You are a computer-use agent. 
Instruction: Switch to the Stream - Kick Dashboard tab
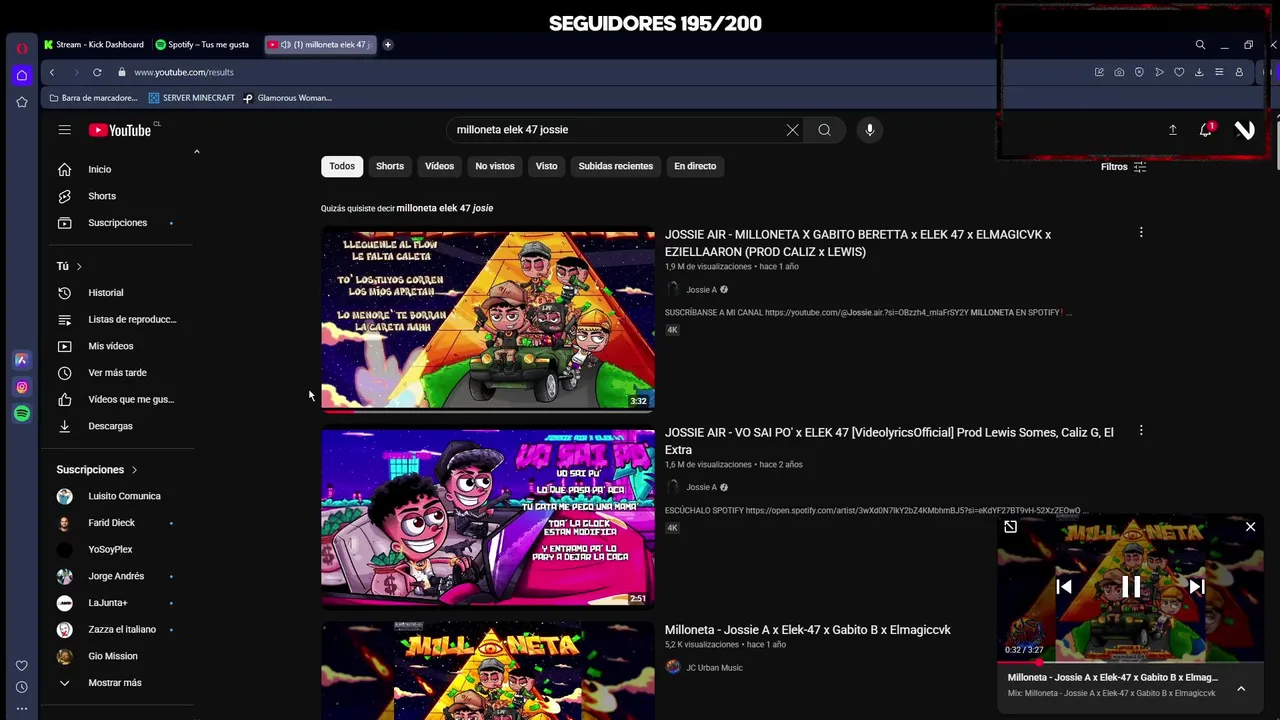click(95, 44)
